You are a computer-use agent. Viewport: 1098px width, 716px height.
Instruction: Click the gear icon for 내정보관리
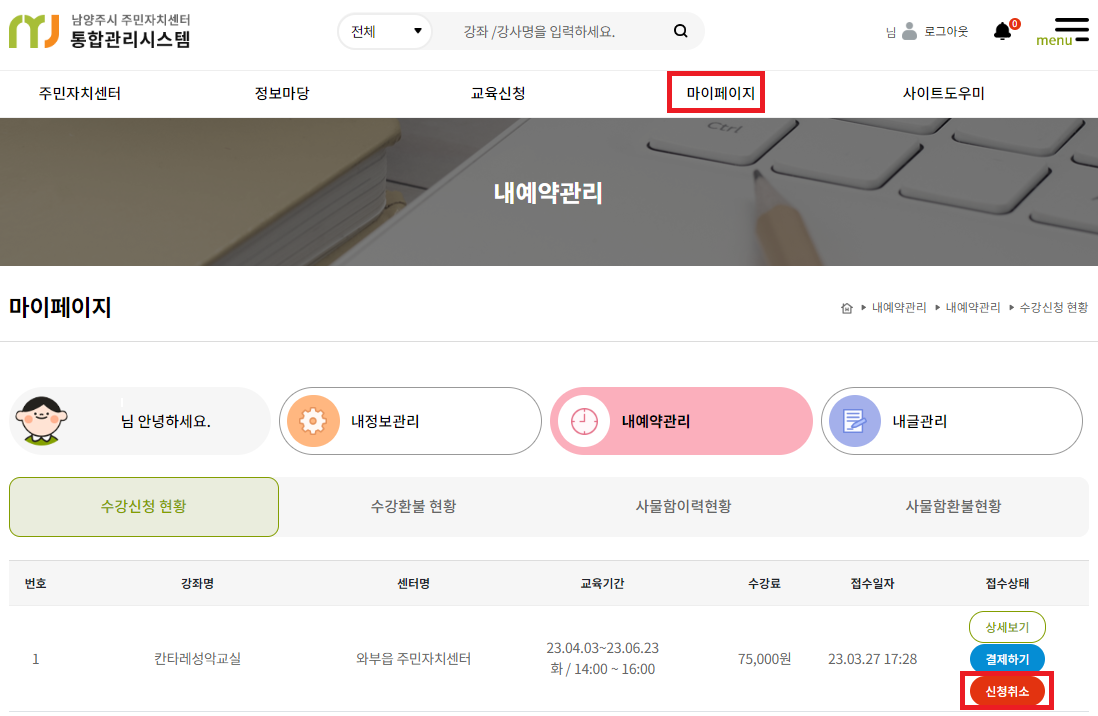314,421
